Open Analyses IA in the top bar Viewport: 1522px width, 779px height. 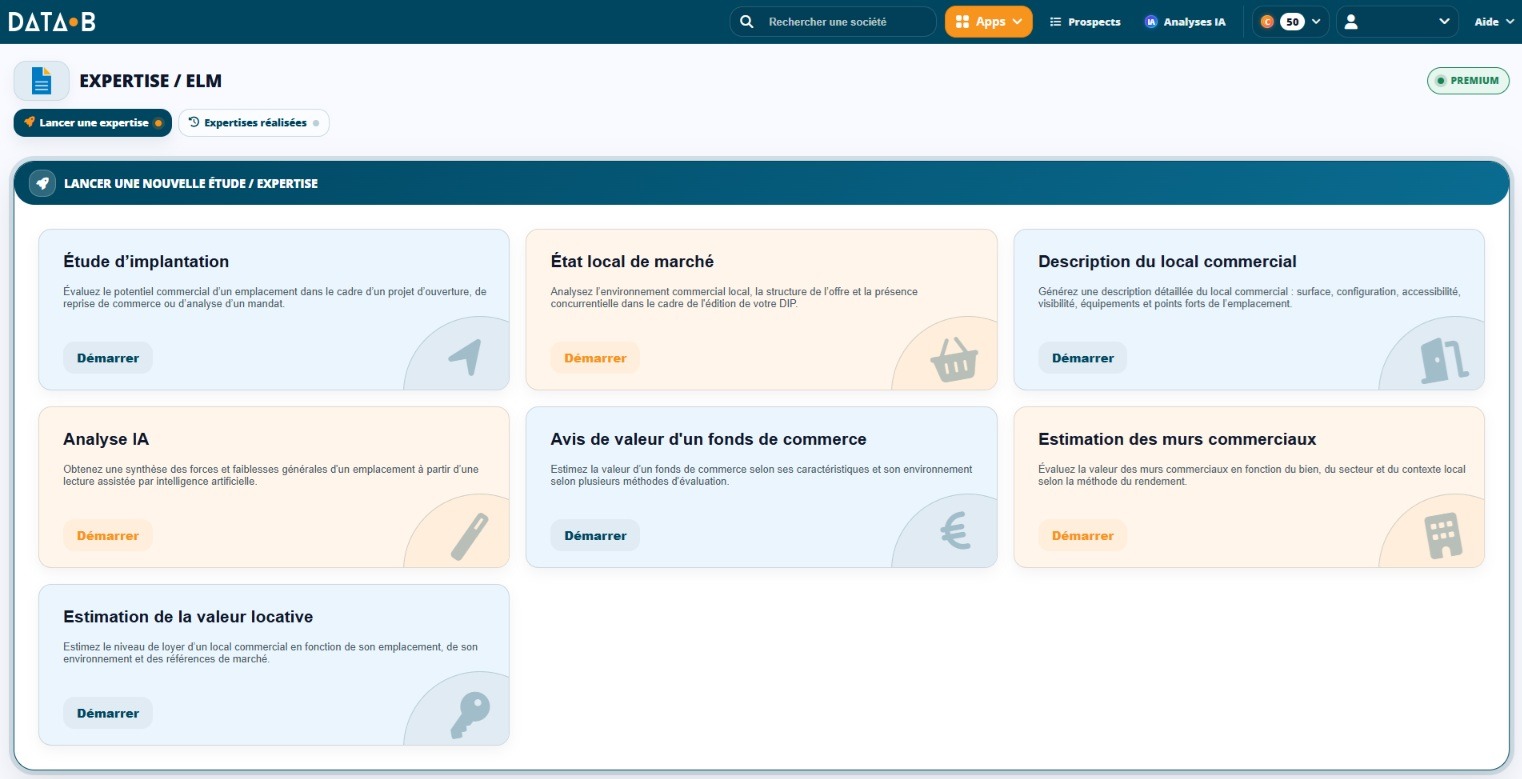pos(1185,21)
